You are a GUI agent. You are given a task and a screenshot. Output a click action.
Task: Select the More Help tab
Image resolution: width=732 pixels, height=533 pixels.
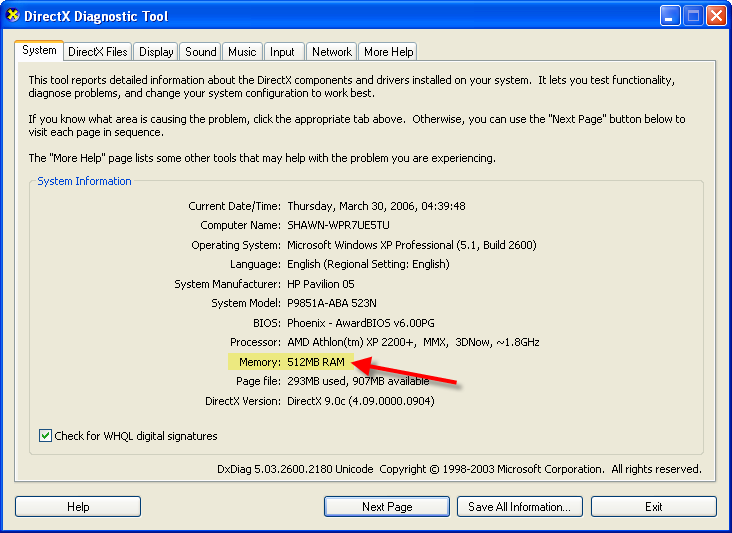(x=388, y=52)
